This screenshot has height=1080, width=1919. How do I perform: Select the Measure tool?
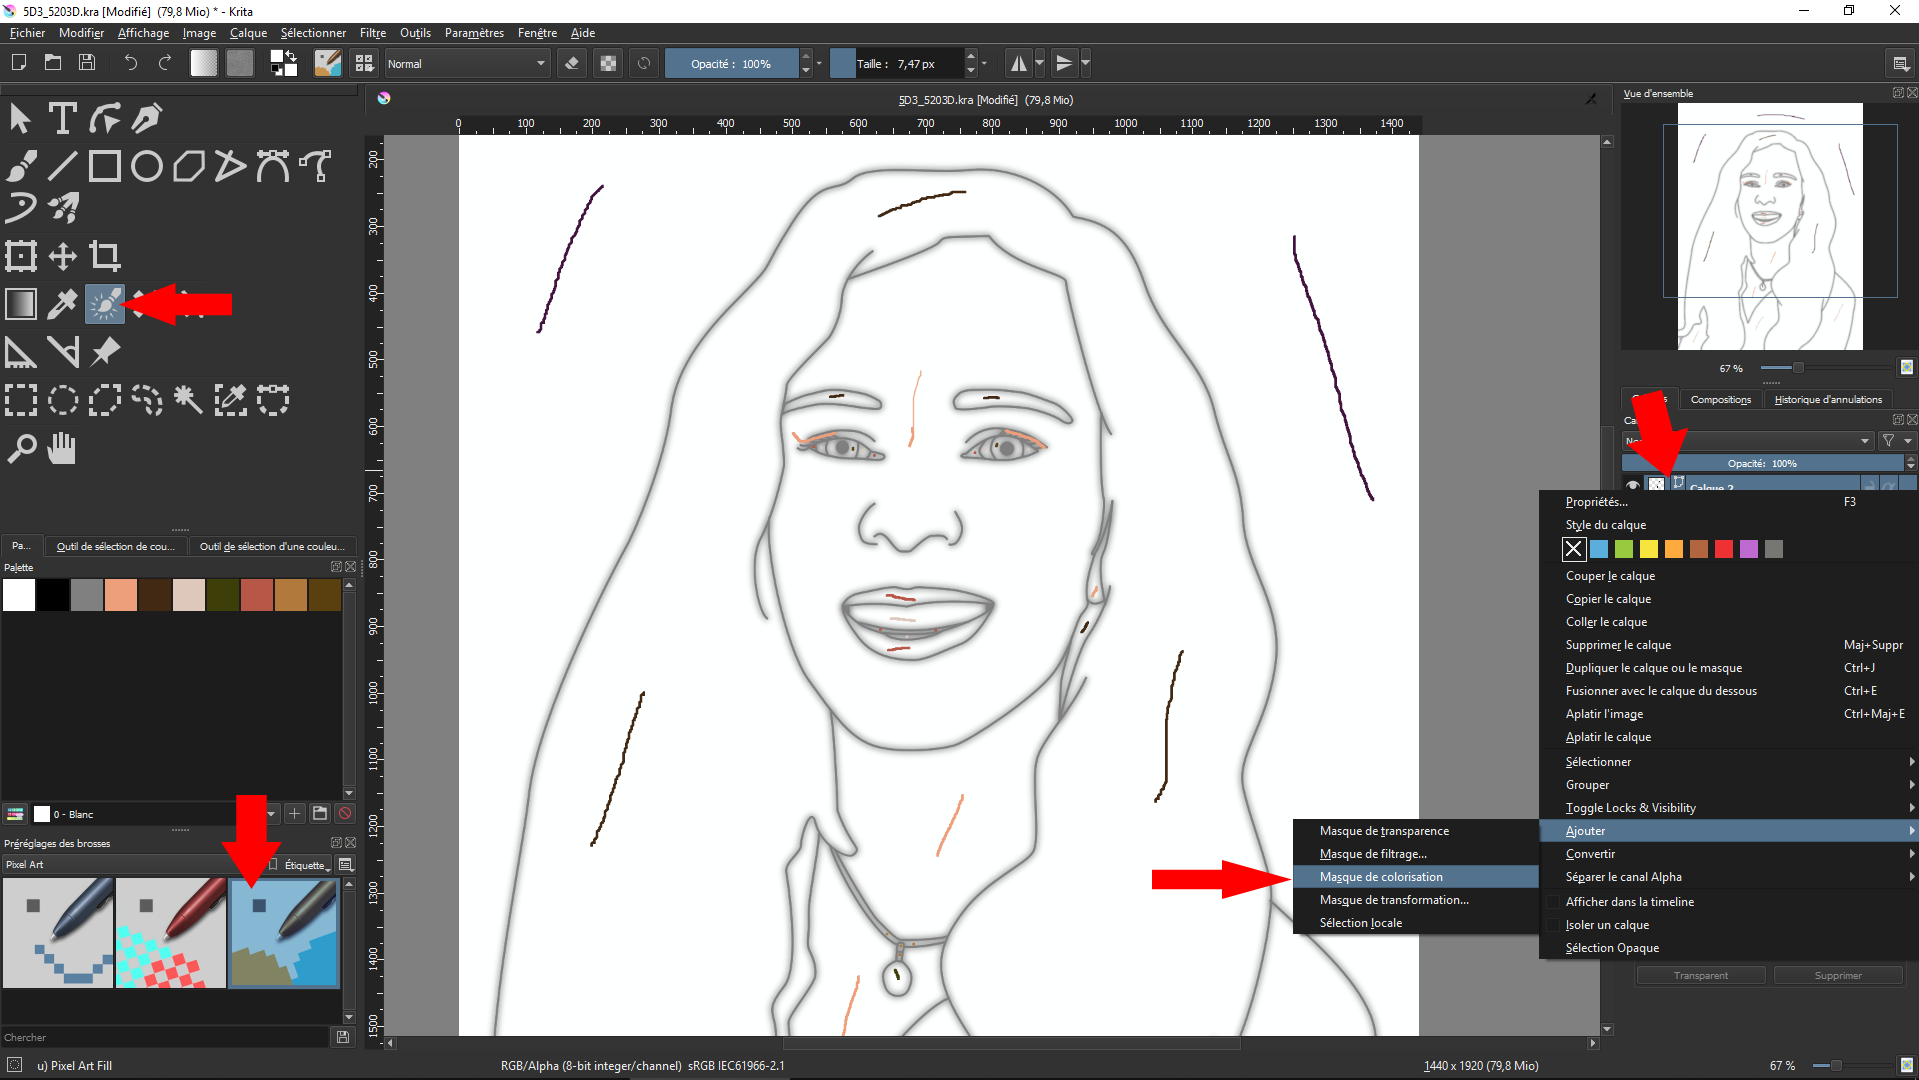point(62,352)
